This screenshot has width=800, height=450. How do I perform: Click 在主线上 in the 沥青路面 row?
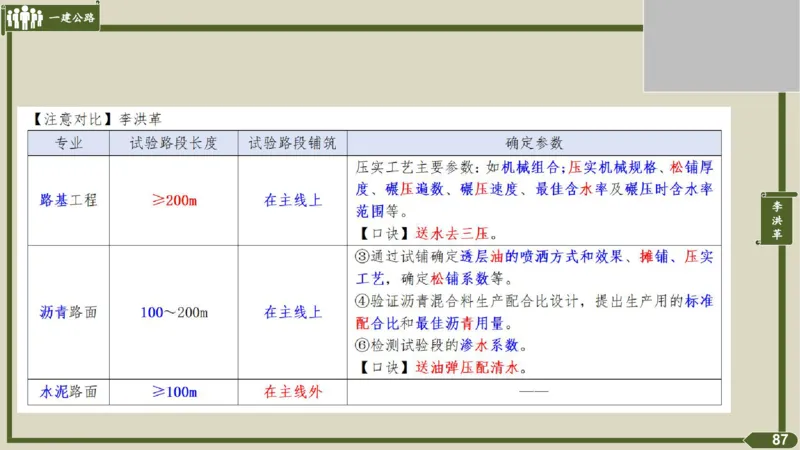click(x=293, y=312)
